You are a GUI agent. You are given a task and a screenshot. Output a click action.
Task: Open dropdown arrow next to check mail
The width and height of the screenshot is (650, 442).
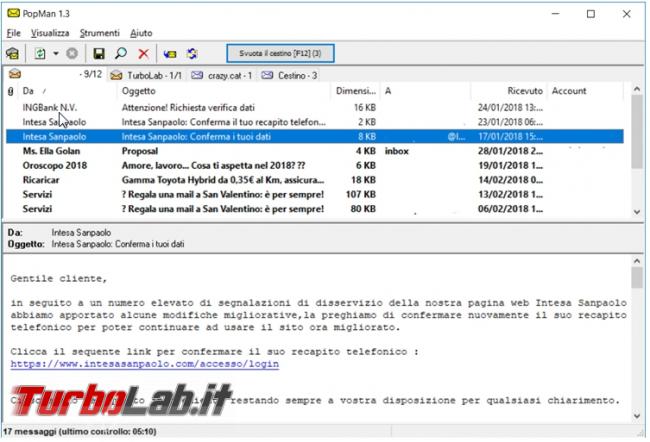pos(56,53)
